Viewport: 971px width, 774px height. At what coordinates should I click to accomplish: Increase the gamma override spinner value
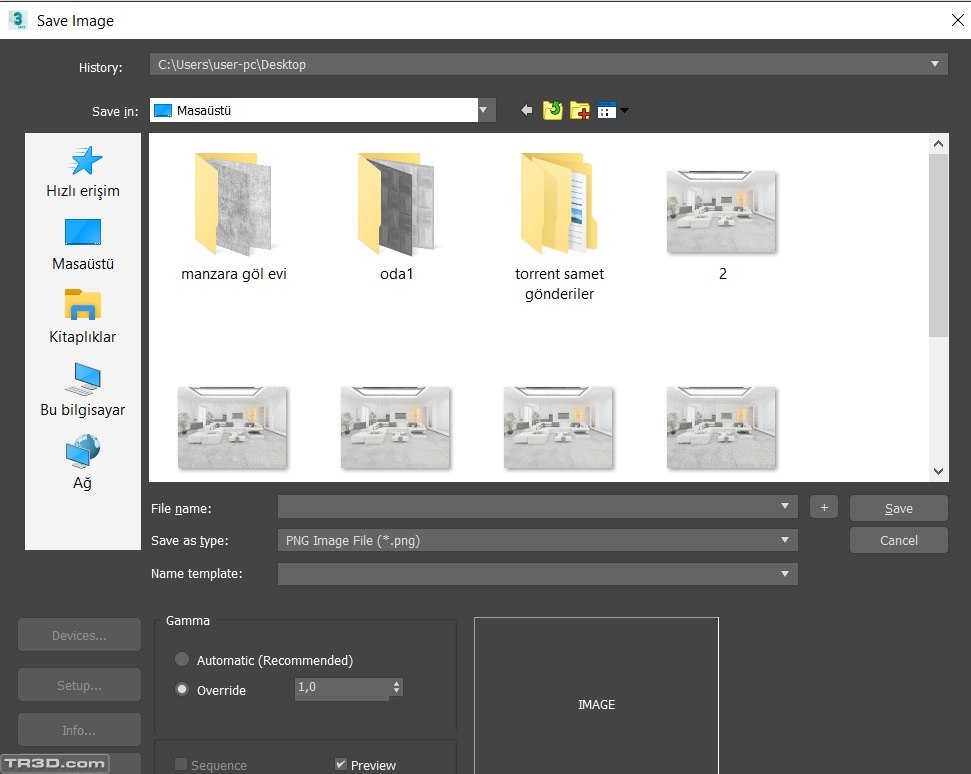pyautogui.click(x=397, y=684)
